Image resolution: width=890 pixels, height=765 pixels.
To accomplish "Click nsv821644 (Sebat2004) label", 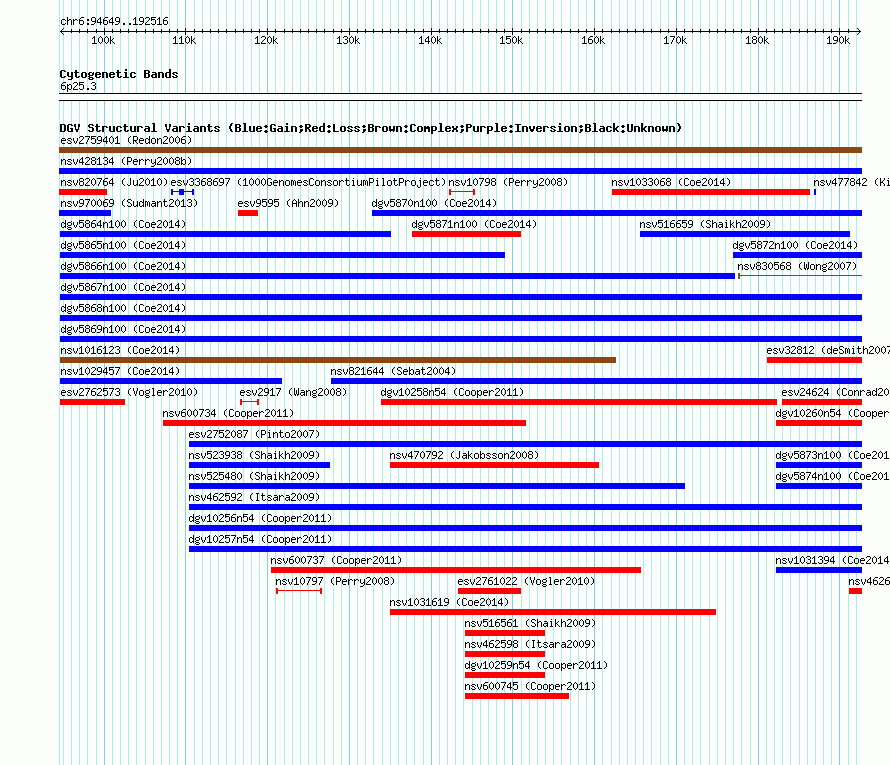I will tap(393, 371).
